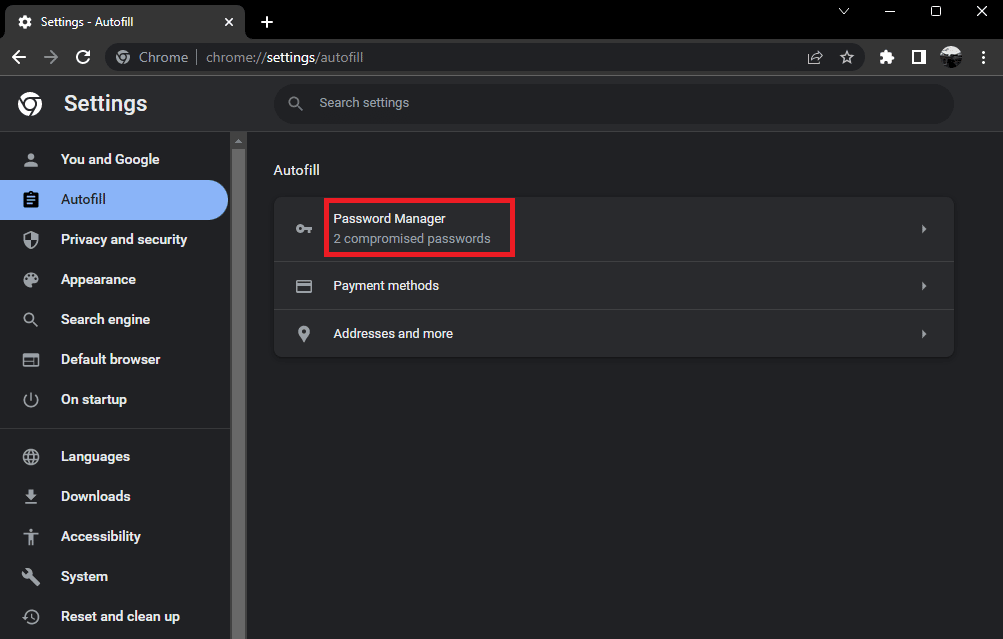
Task: Click the Chrome site info icon
Action: 123,58
